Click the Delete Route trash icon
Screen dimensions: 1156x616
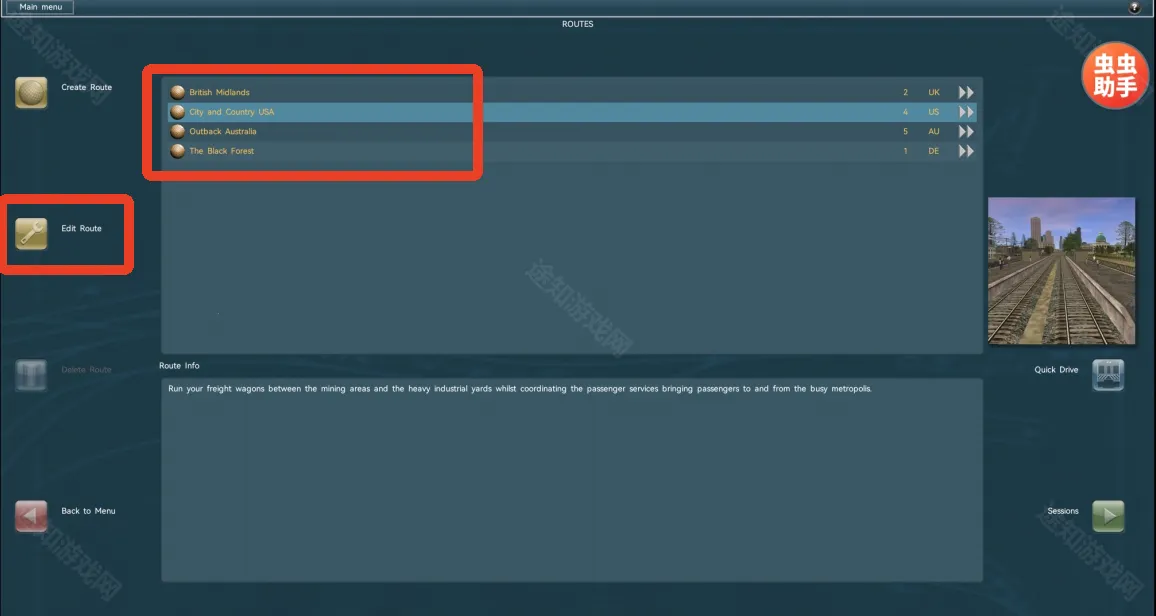pyautogui.click(x=31, y=375)
